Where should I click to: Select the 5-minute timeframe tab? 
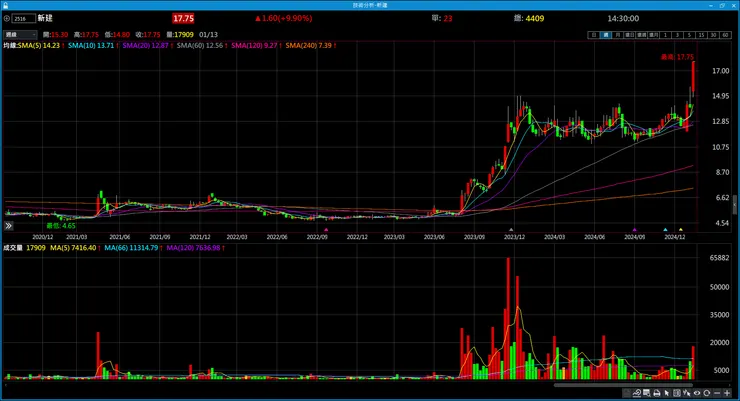point(689,35)
